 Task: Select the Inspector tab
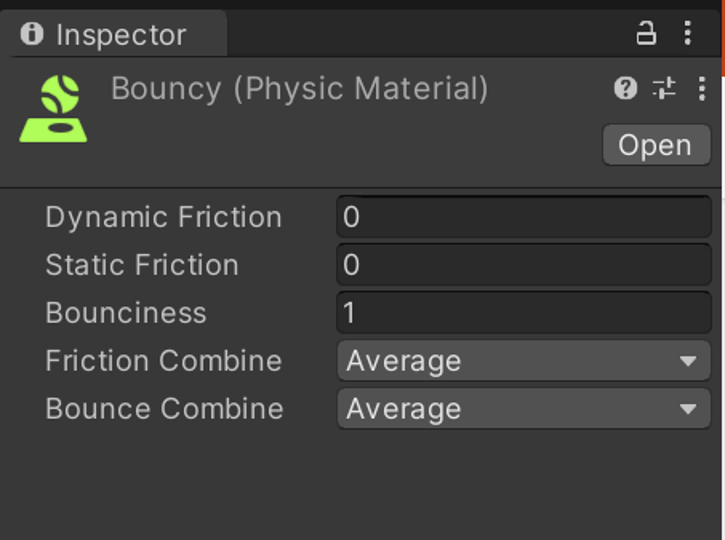pyautogui.click(x=114, y=34)
